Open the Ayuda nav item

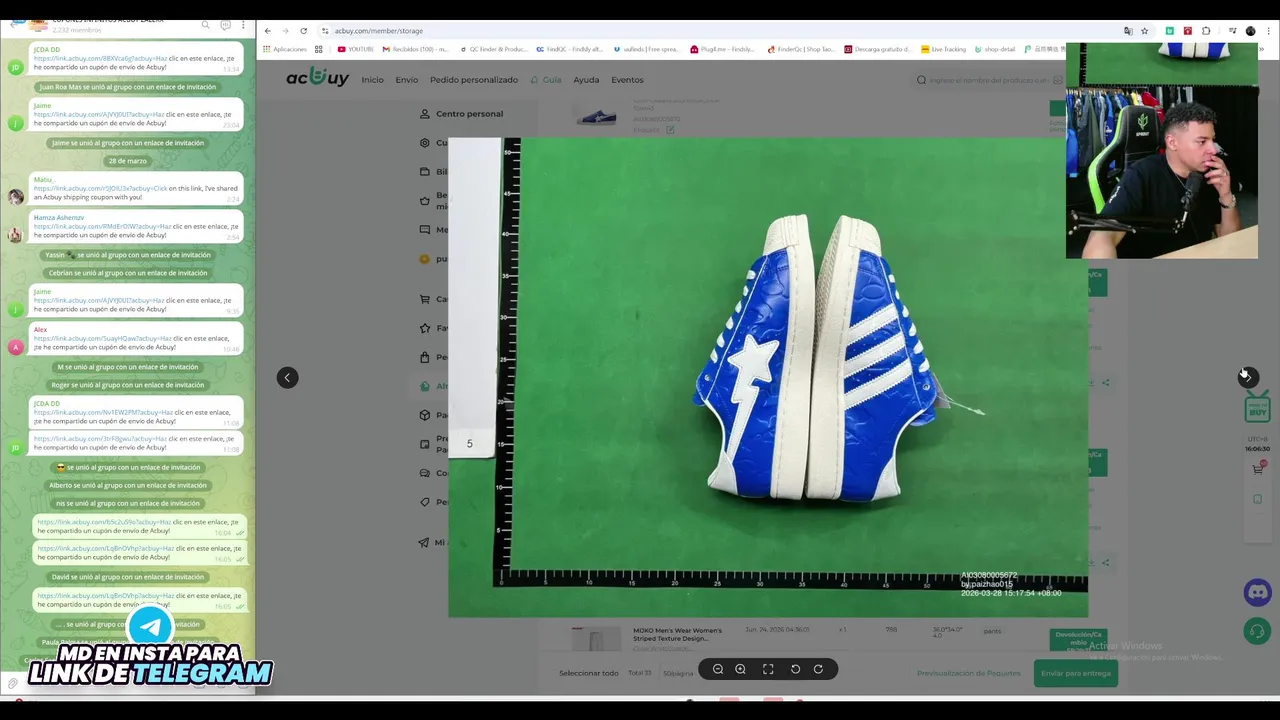click(x=586, y=80)
